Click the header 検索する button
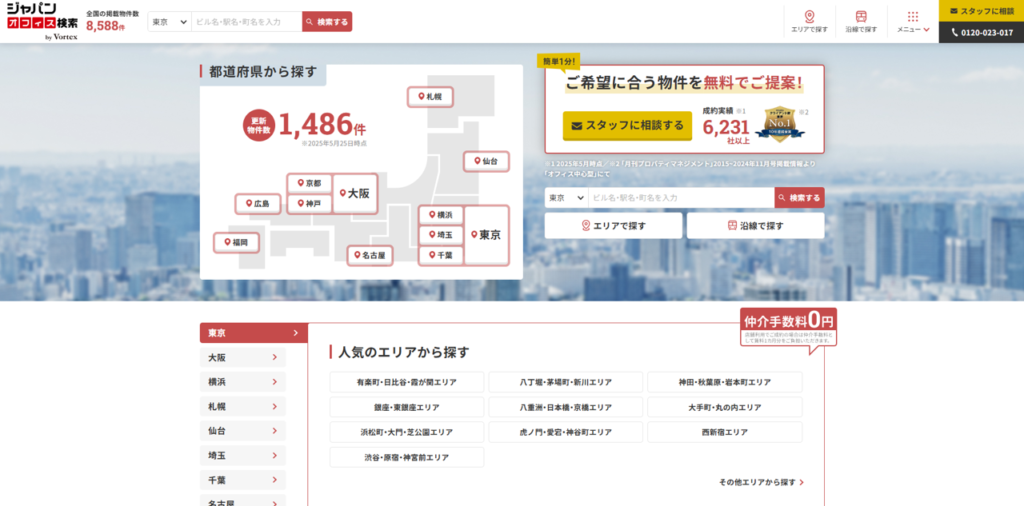 pyautogui.click(x=327, y=22)
